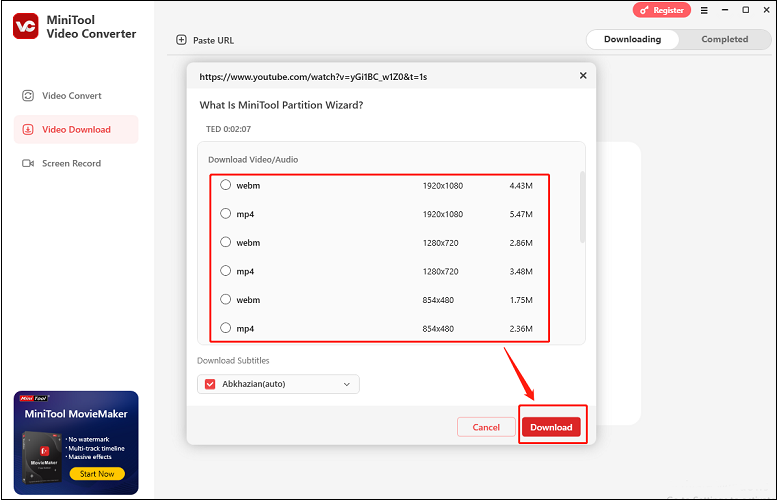
Task: Click Paste URL label
Action: [213, 41]
